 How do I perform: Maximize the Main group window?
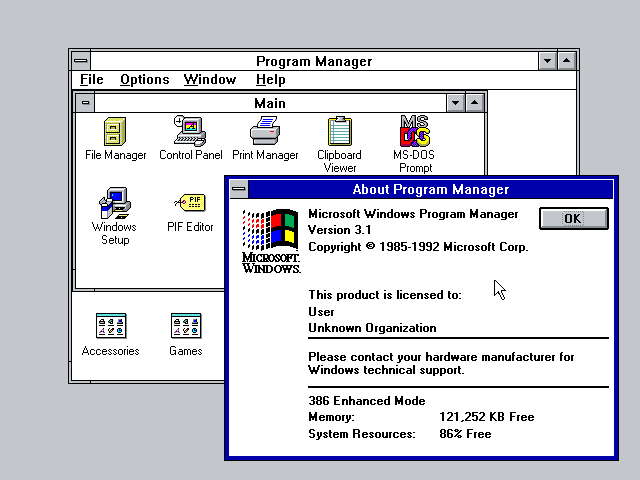474,103
